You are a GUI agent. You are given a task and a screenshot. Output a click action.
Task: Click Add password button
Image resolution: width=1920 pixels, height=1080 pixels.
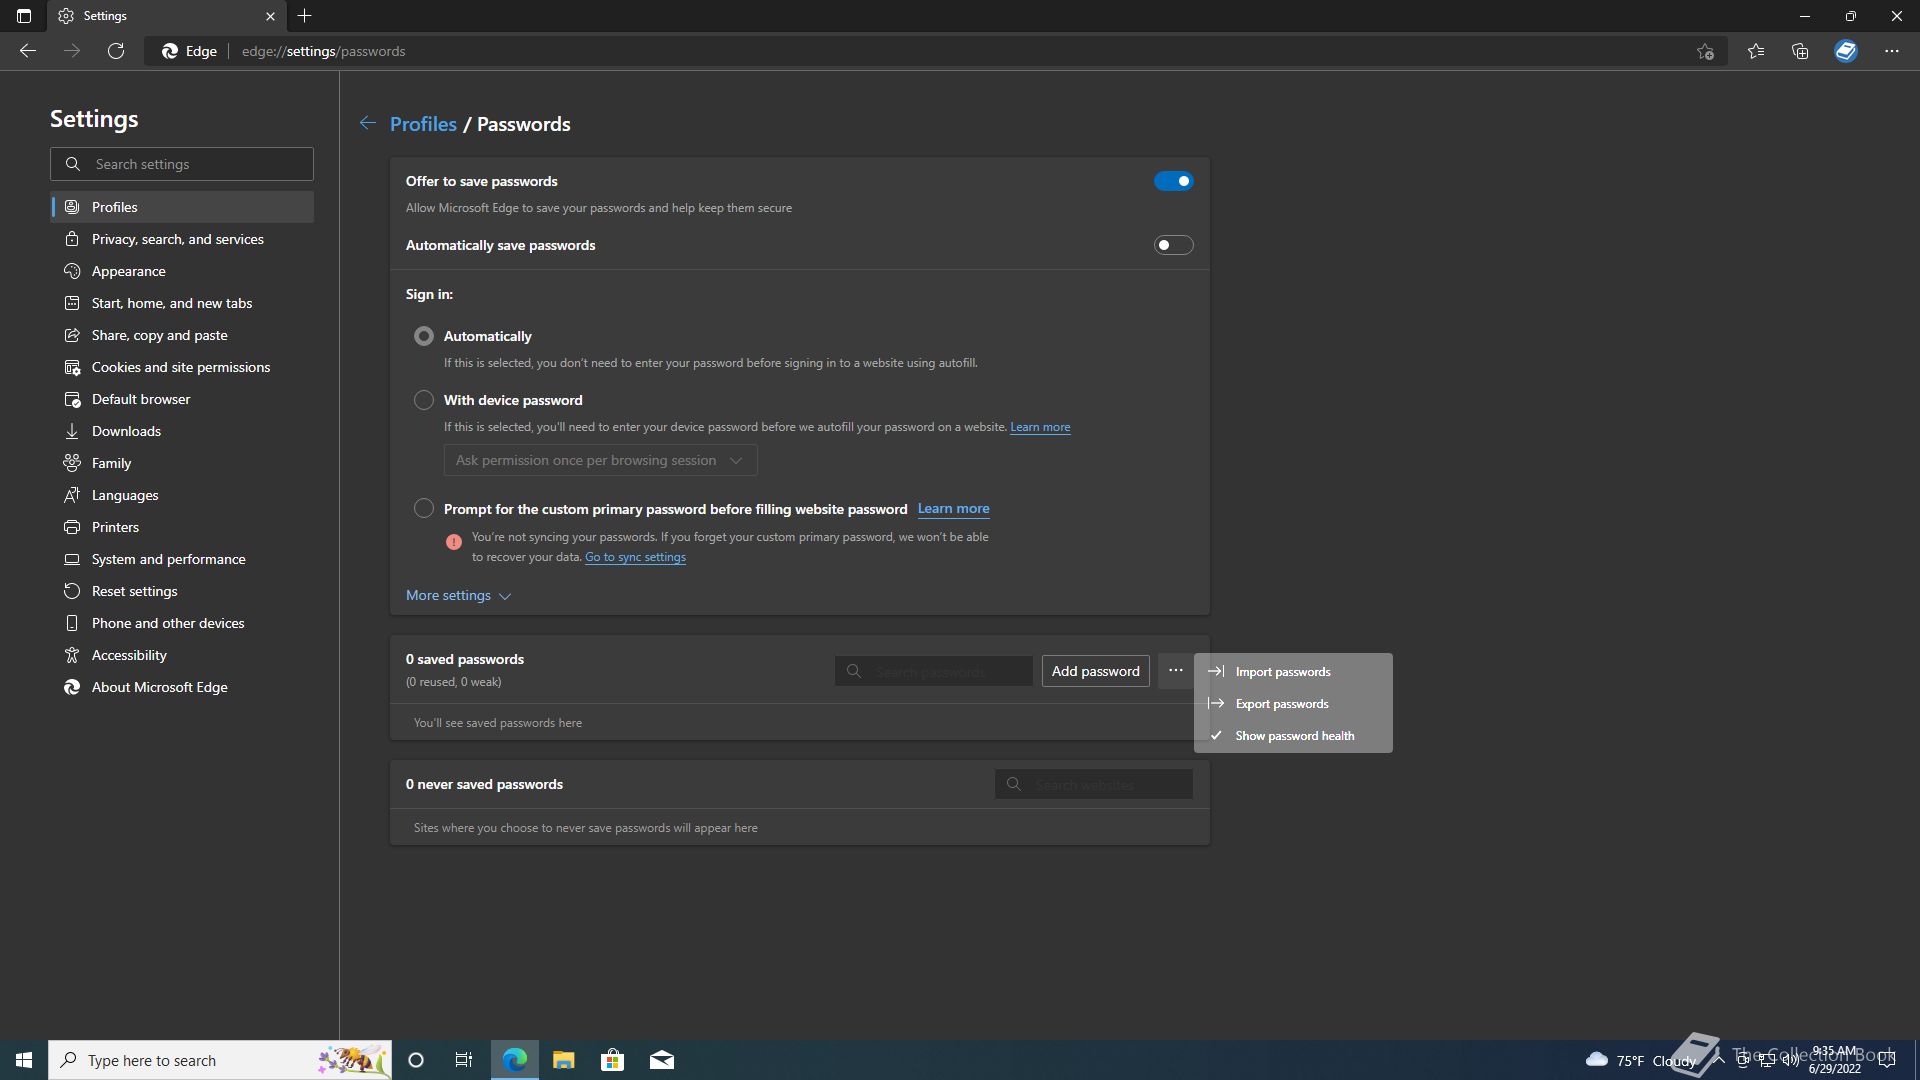pos(1095,671)
